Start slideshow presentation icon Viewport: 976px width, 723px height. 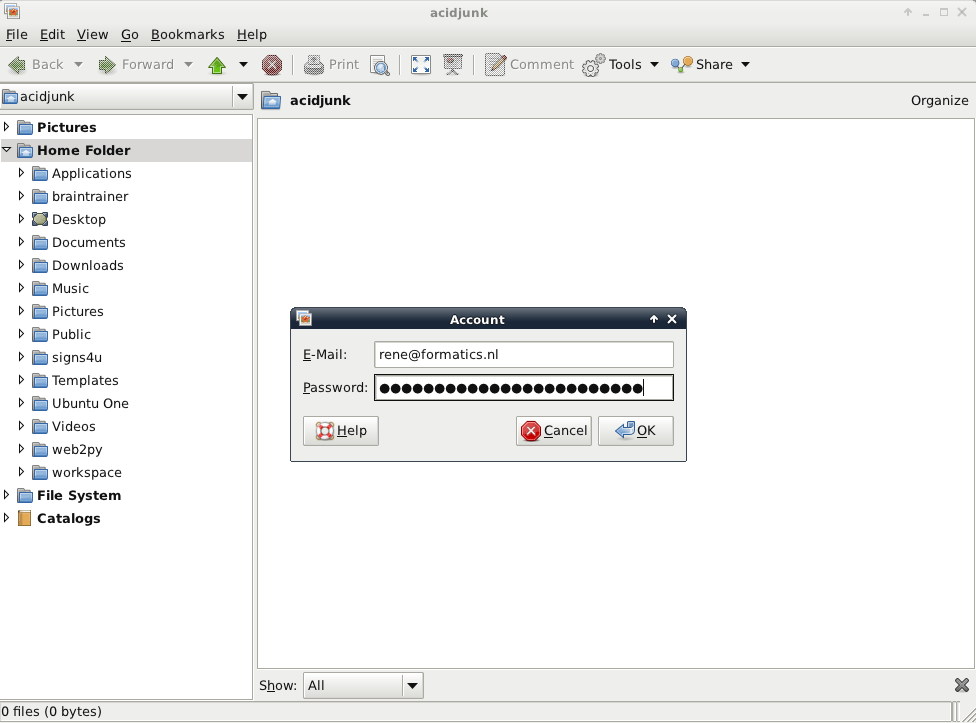[x=453, y=65]
